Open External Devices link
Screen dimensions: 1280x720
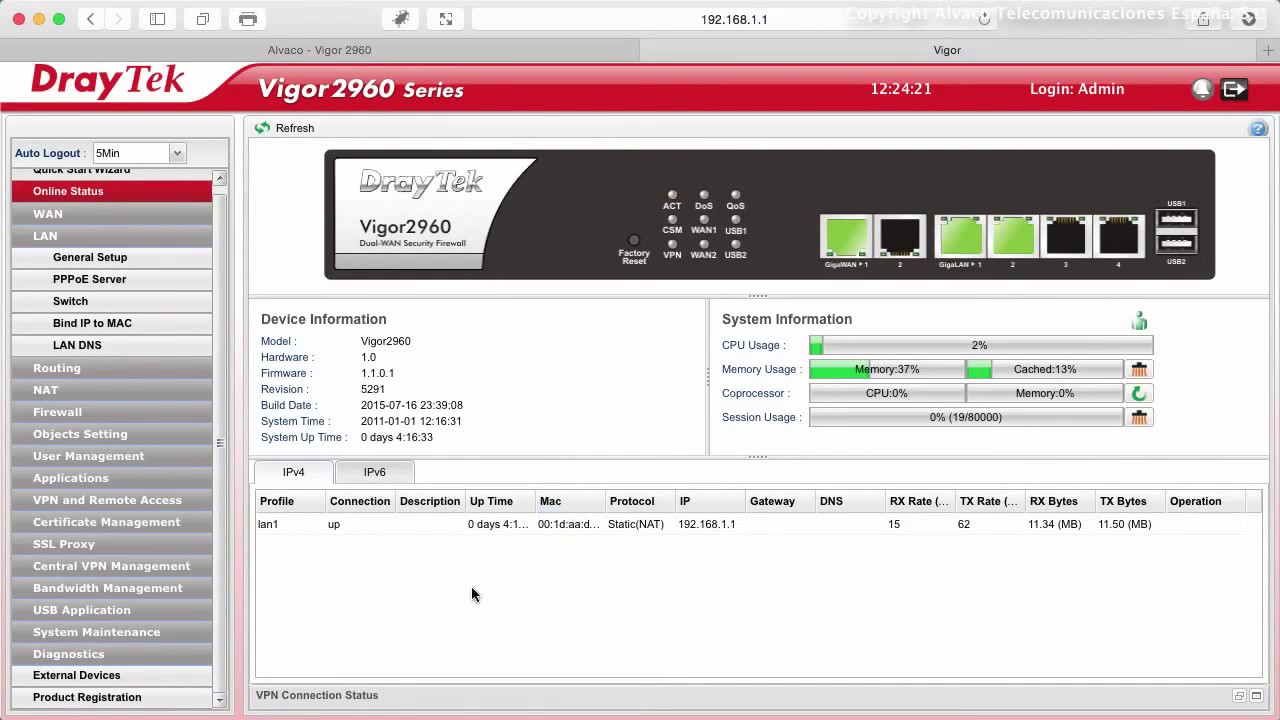tap(112, 675)
